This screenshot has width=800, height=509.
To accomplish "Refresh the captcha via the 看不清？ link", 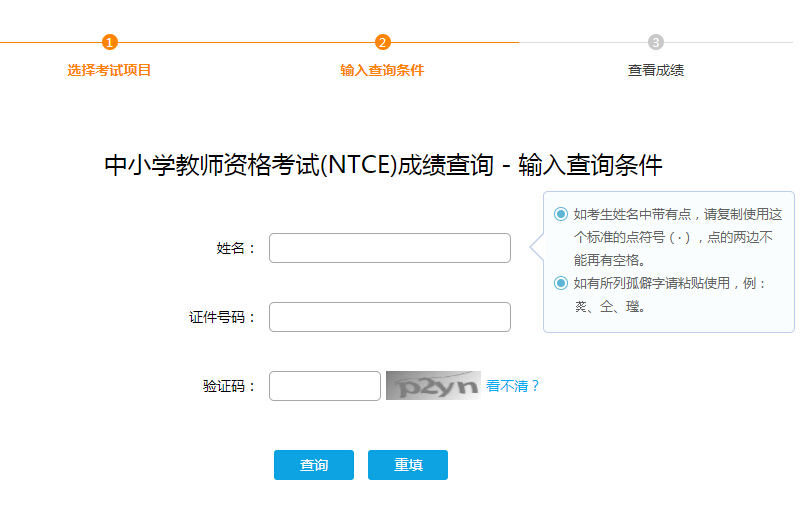I will coord(513,386).
